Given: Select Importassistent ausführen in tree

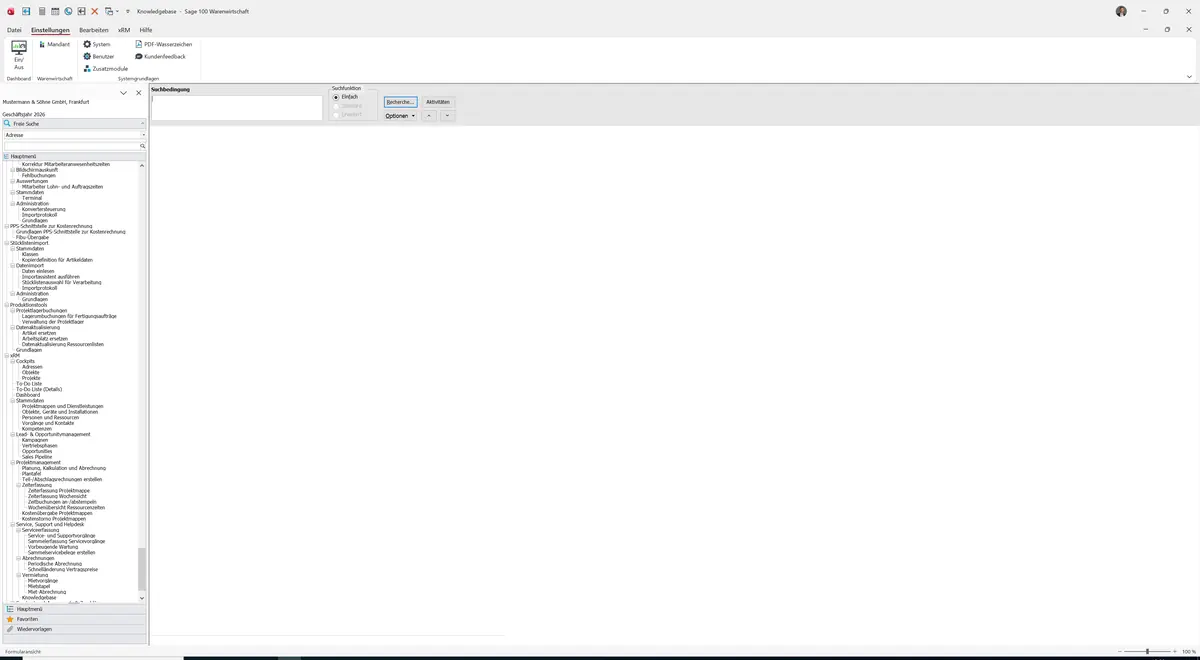Looking at the screenshot, I should click(x=50, y=276).
